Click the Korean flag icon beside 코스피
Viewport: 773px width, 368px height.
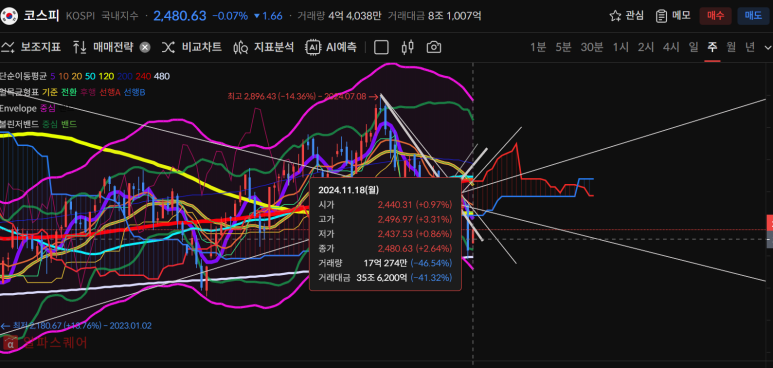9,16
